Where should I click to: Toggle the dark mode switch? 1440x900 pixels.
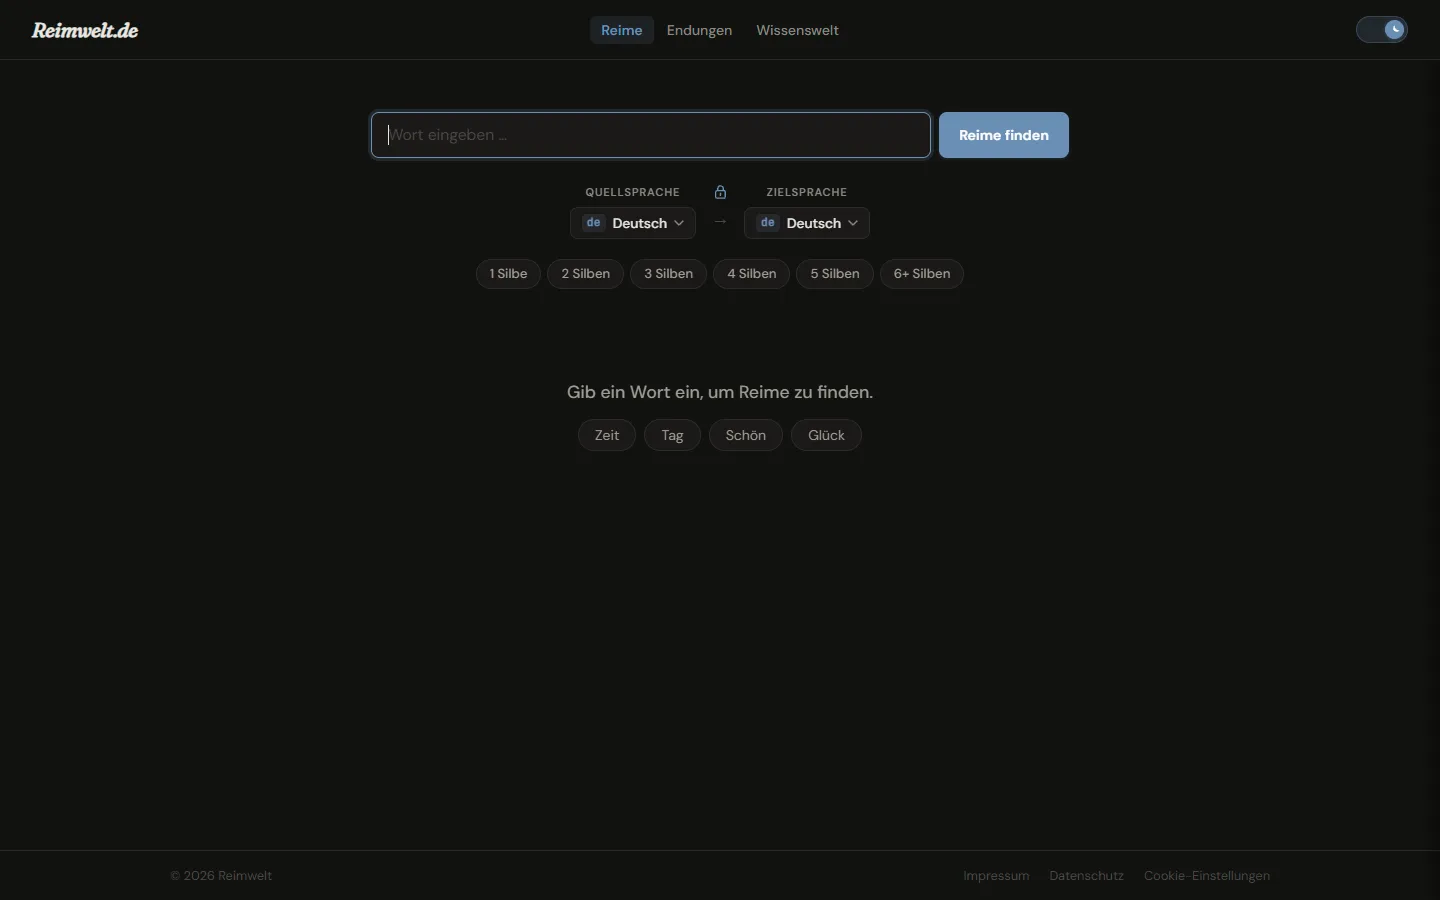[1382, 30]
